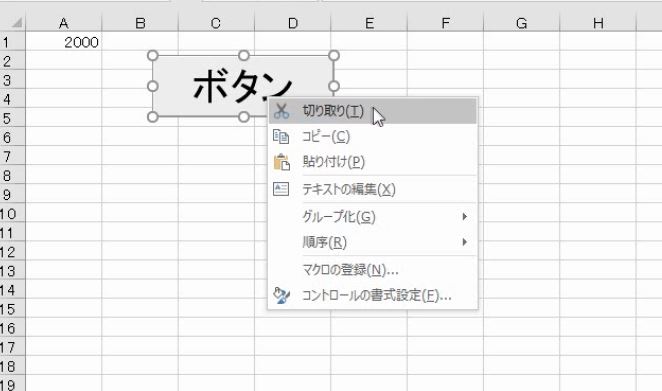Screen dimensions: 662x391
Task: Select row 9 header
Action: [x=13, y=194]
